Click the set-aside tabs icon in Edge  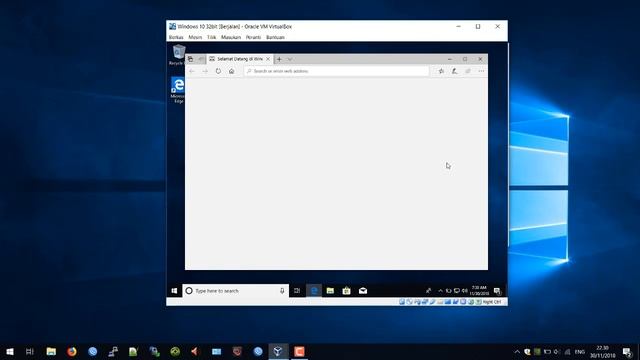tap(190, 59)
